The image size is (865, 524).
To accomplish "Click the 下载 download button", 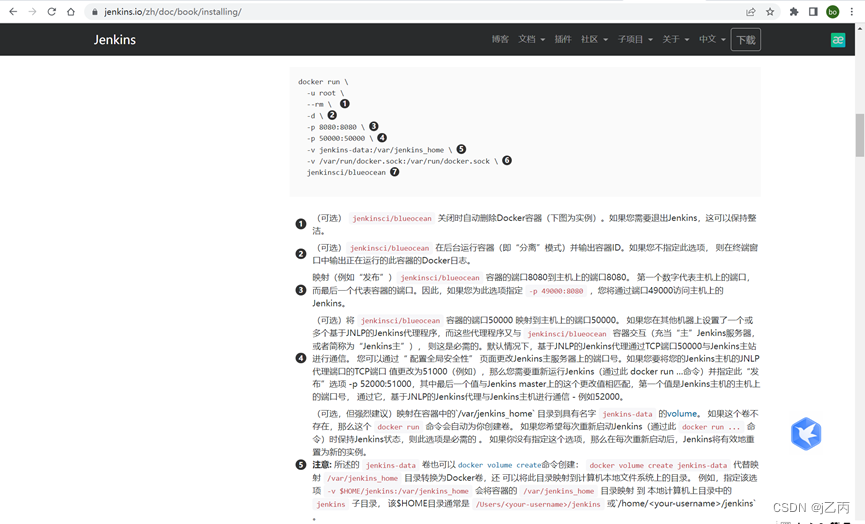I will click(746, 40).
